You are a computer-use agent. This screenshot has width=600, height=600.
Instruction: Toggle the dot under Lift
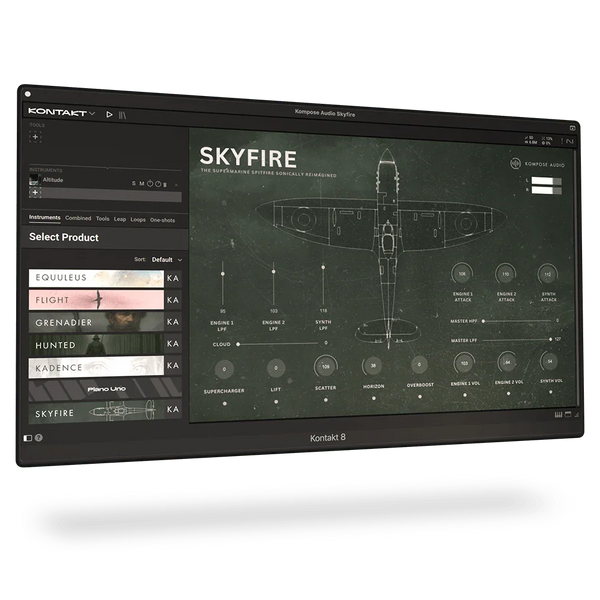coord(276,402)
